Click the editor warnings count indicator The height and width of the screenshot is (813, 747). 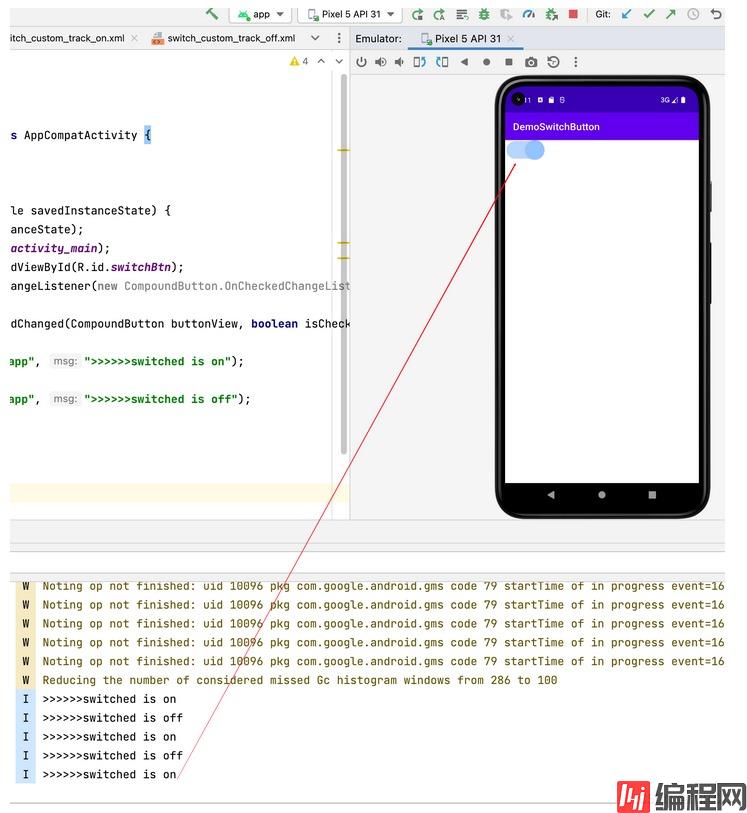tap(299, 61)
